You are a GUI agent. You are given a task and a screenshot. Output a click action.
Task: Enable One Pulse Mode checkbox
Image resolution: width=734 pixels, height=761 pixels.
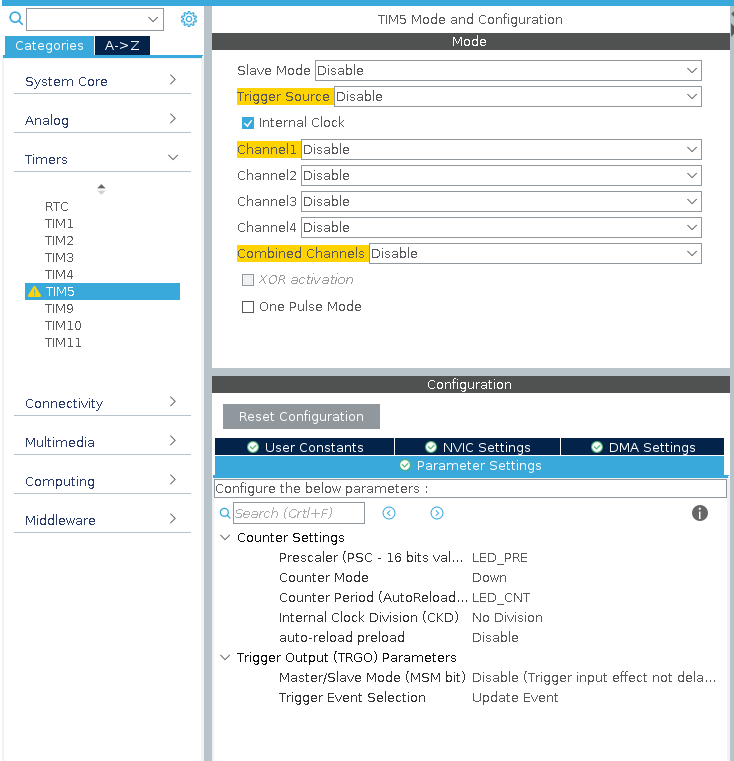[x=248, y=307]
